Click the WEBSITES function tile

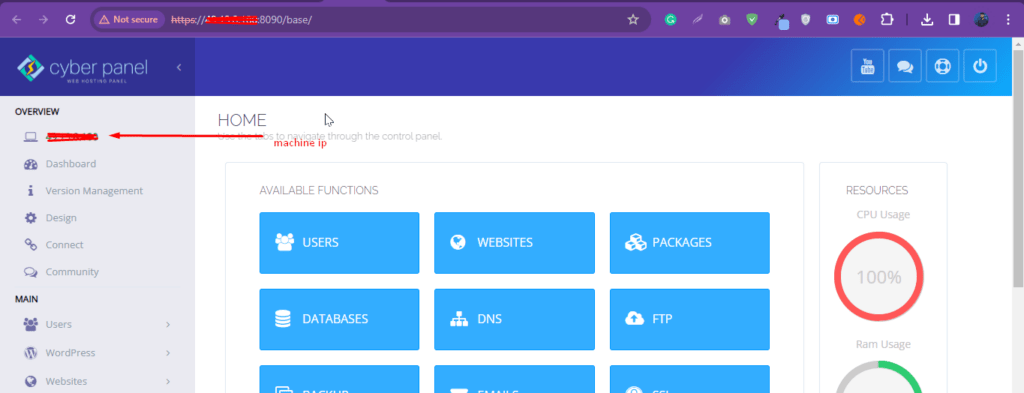(515, 243)
